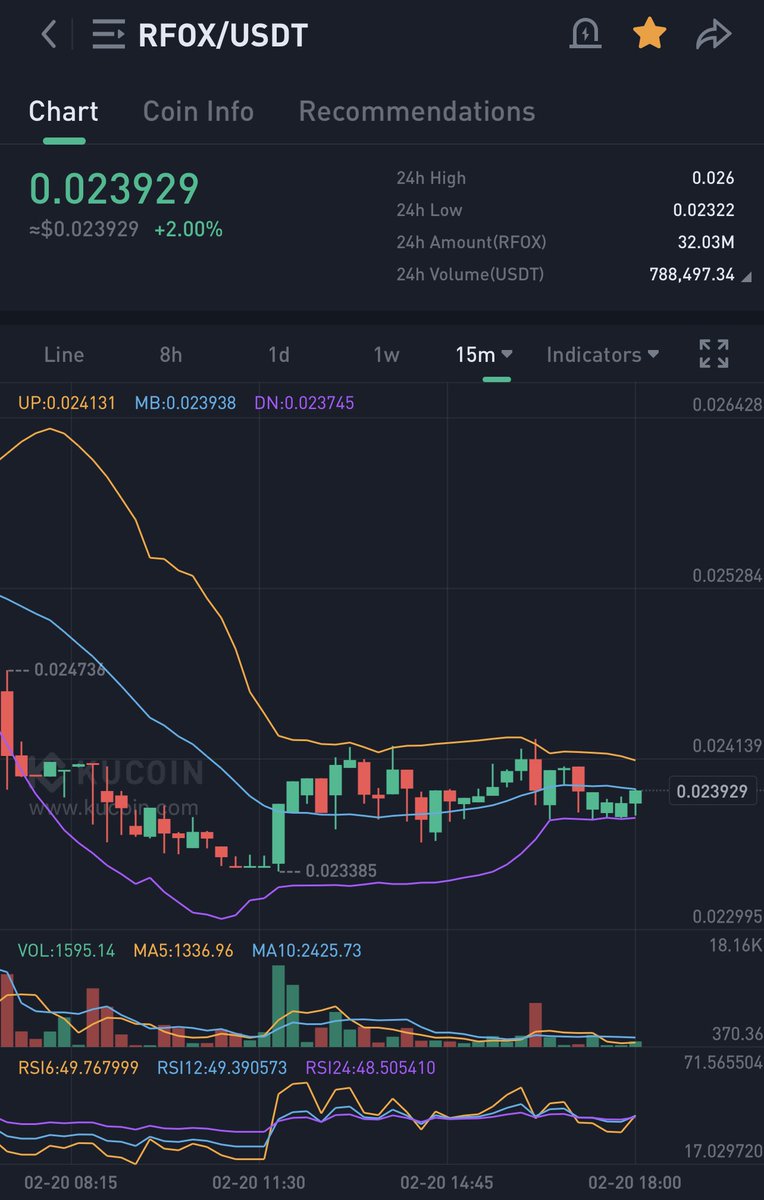Switch to the Chart tab
Image resolution: width=764 pixels, height=1200 pixels.
click(64, 111)
